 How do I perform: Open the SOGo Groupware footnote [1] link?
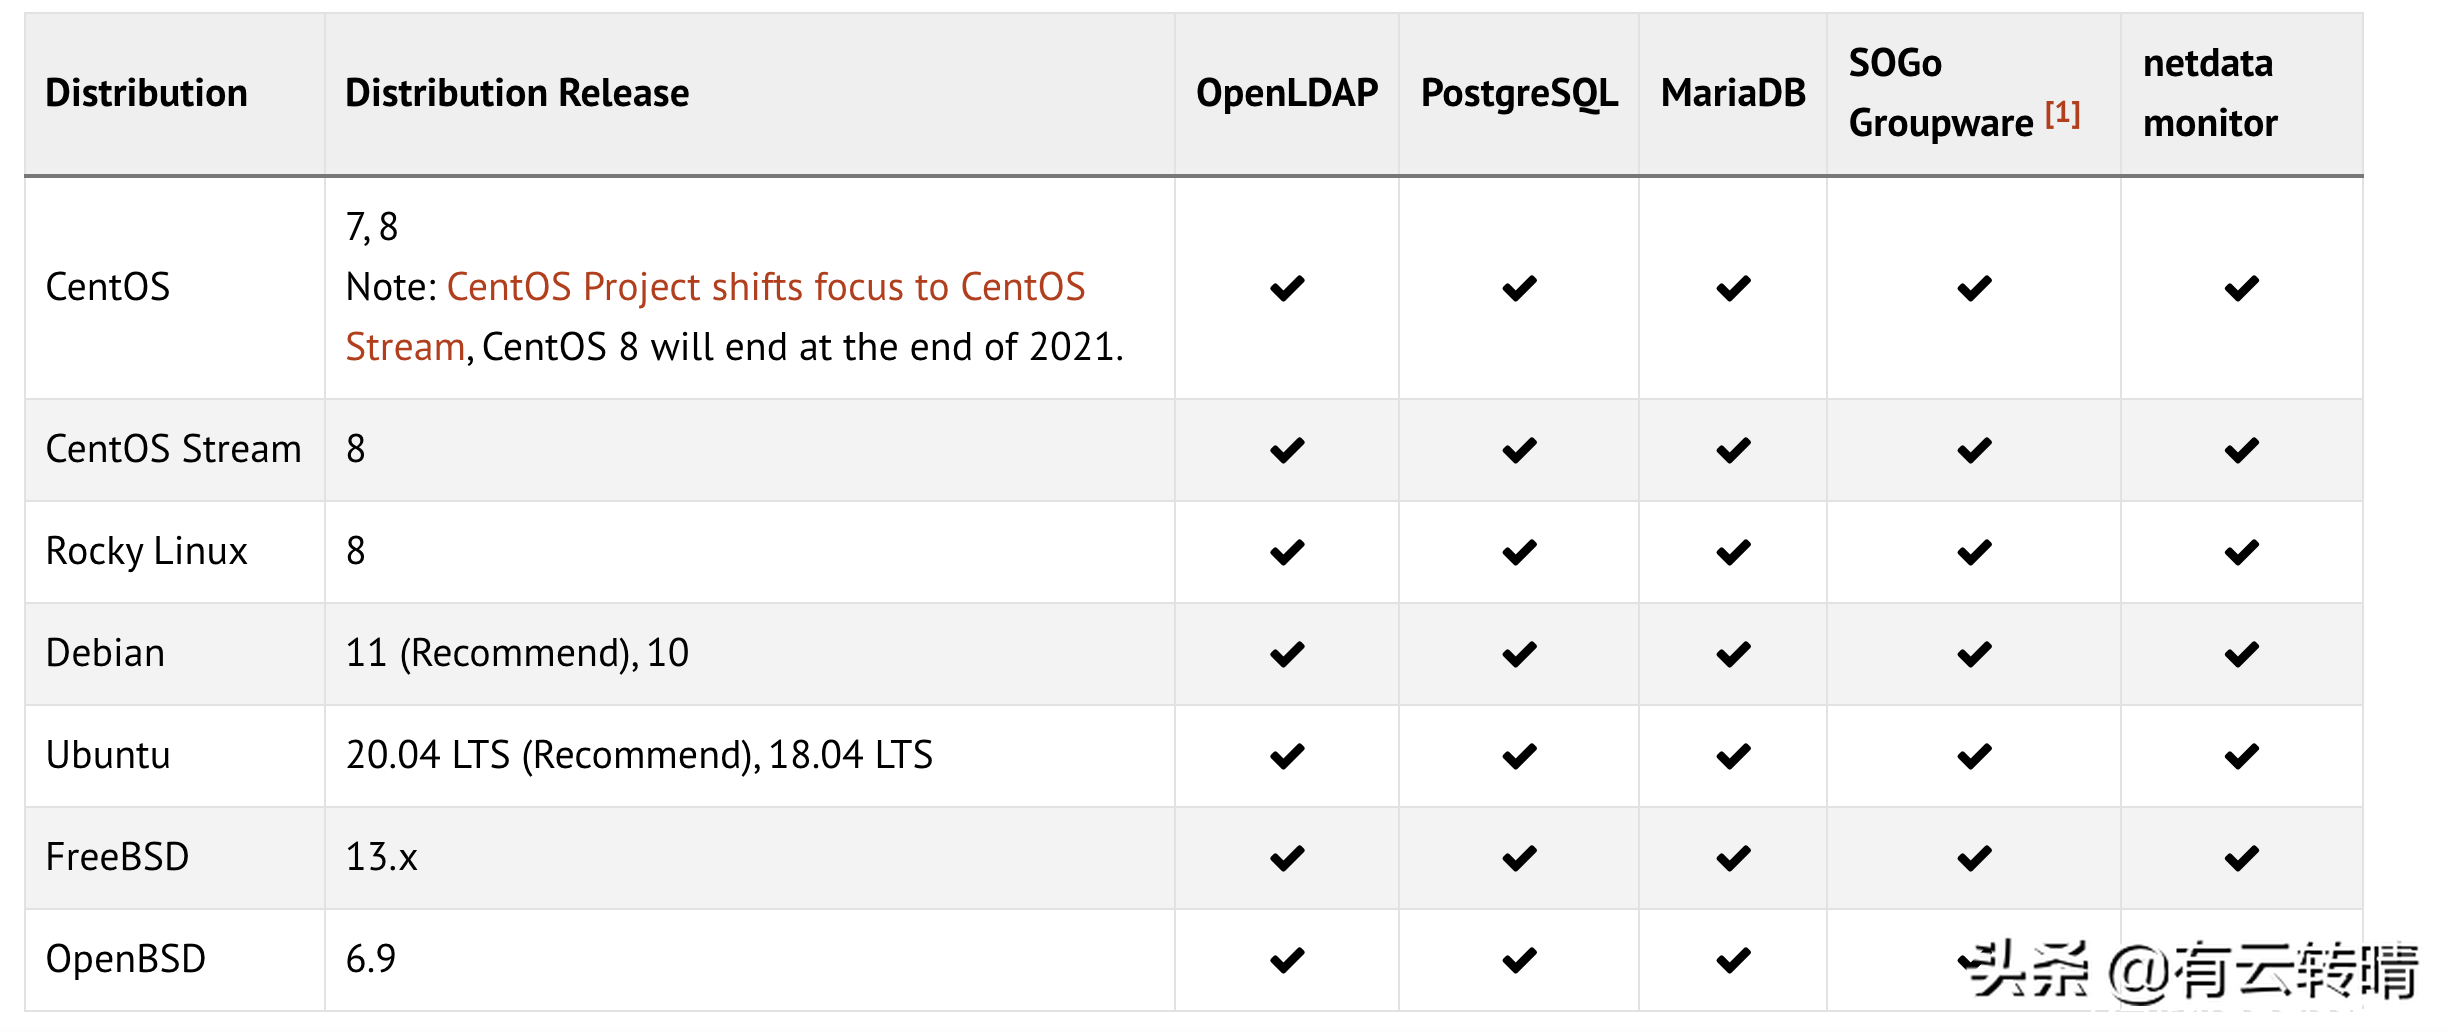(2062, 114)
